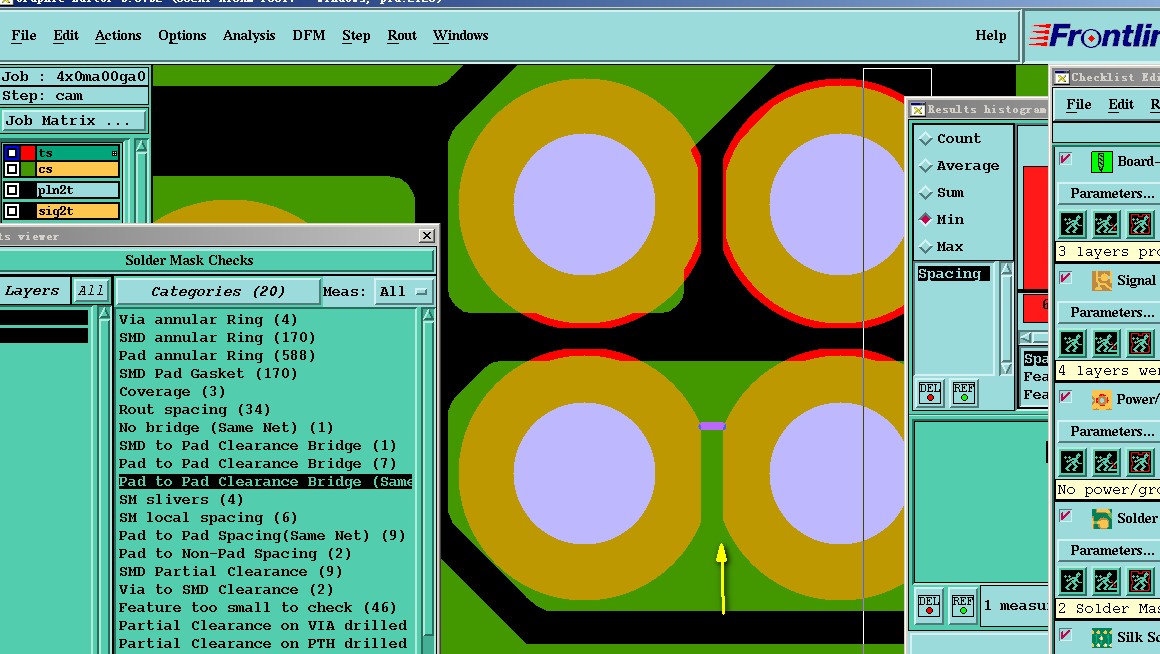This screenshot has height=654, width=1160.
Task: Click REF icon beside '1 measu' text
Action: click(x=962, y=606)
